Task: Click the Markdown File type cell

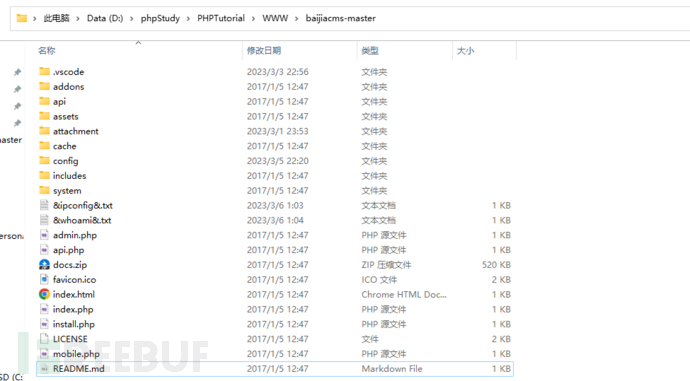Action: tap(392, 369)
